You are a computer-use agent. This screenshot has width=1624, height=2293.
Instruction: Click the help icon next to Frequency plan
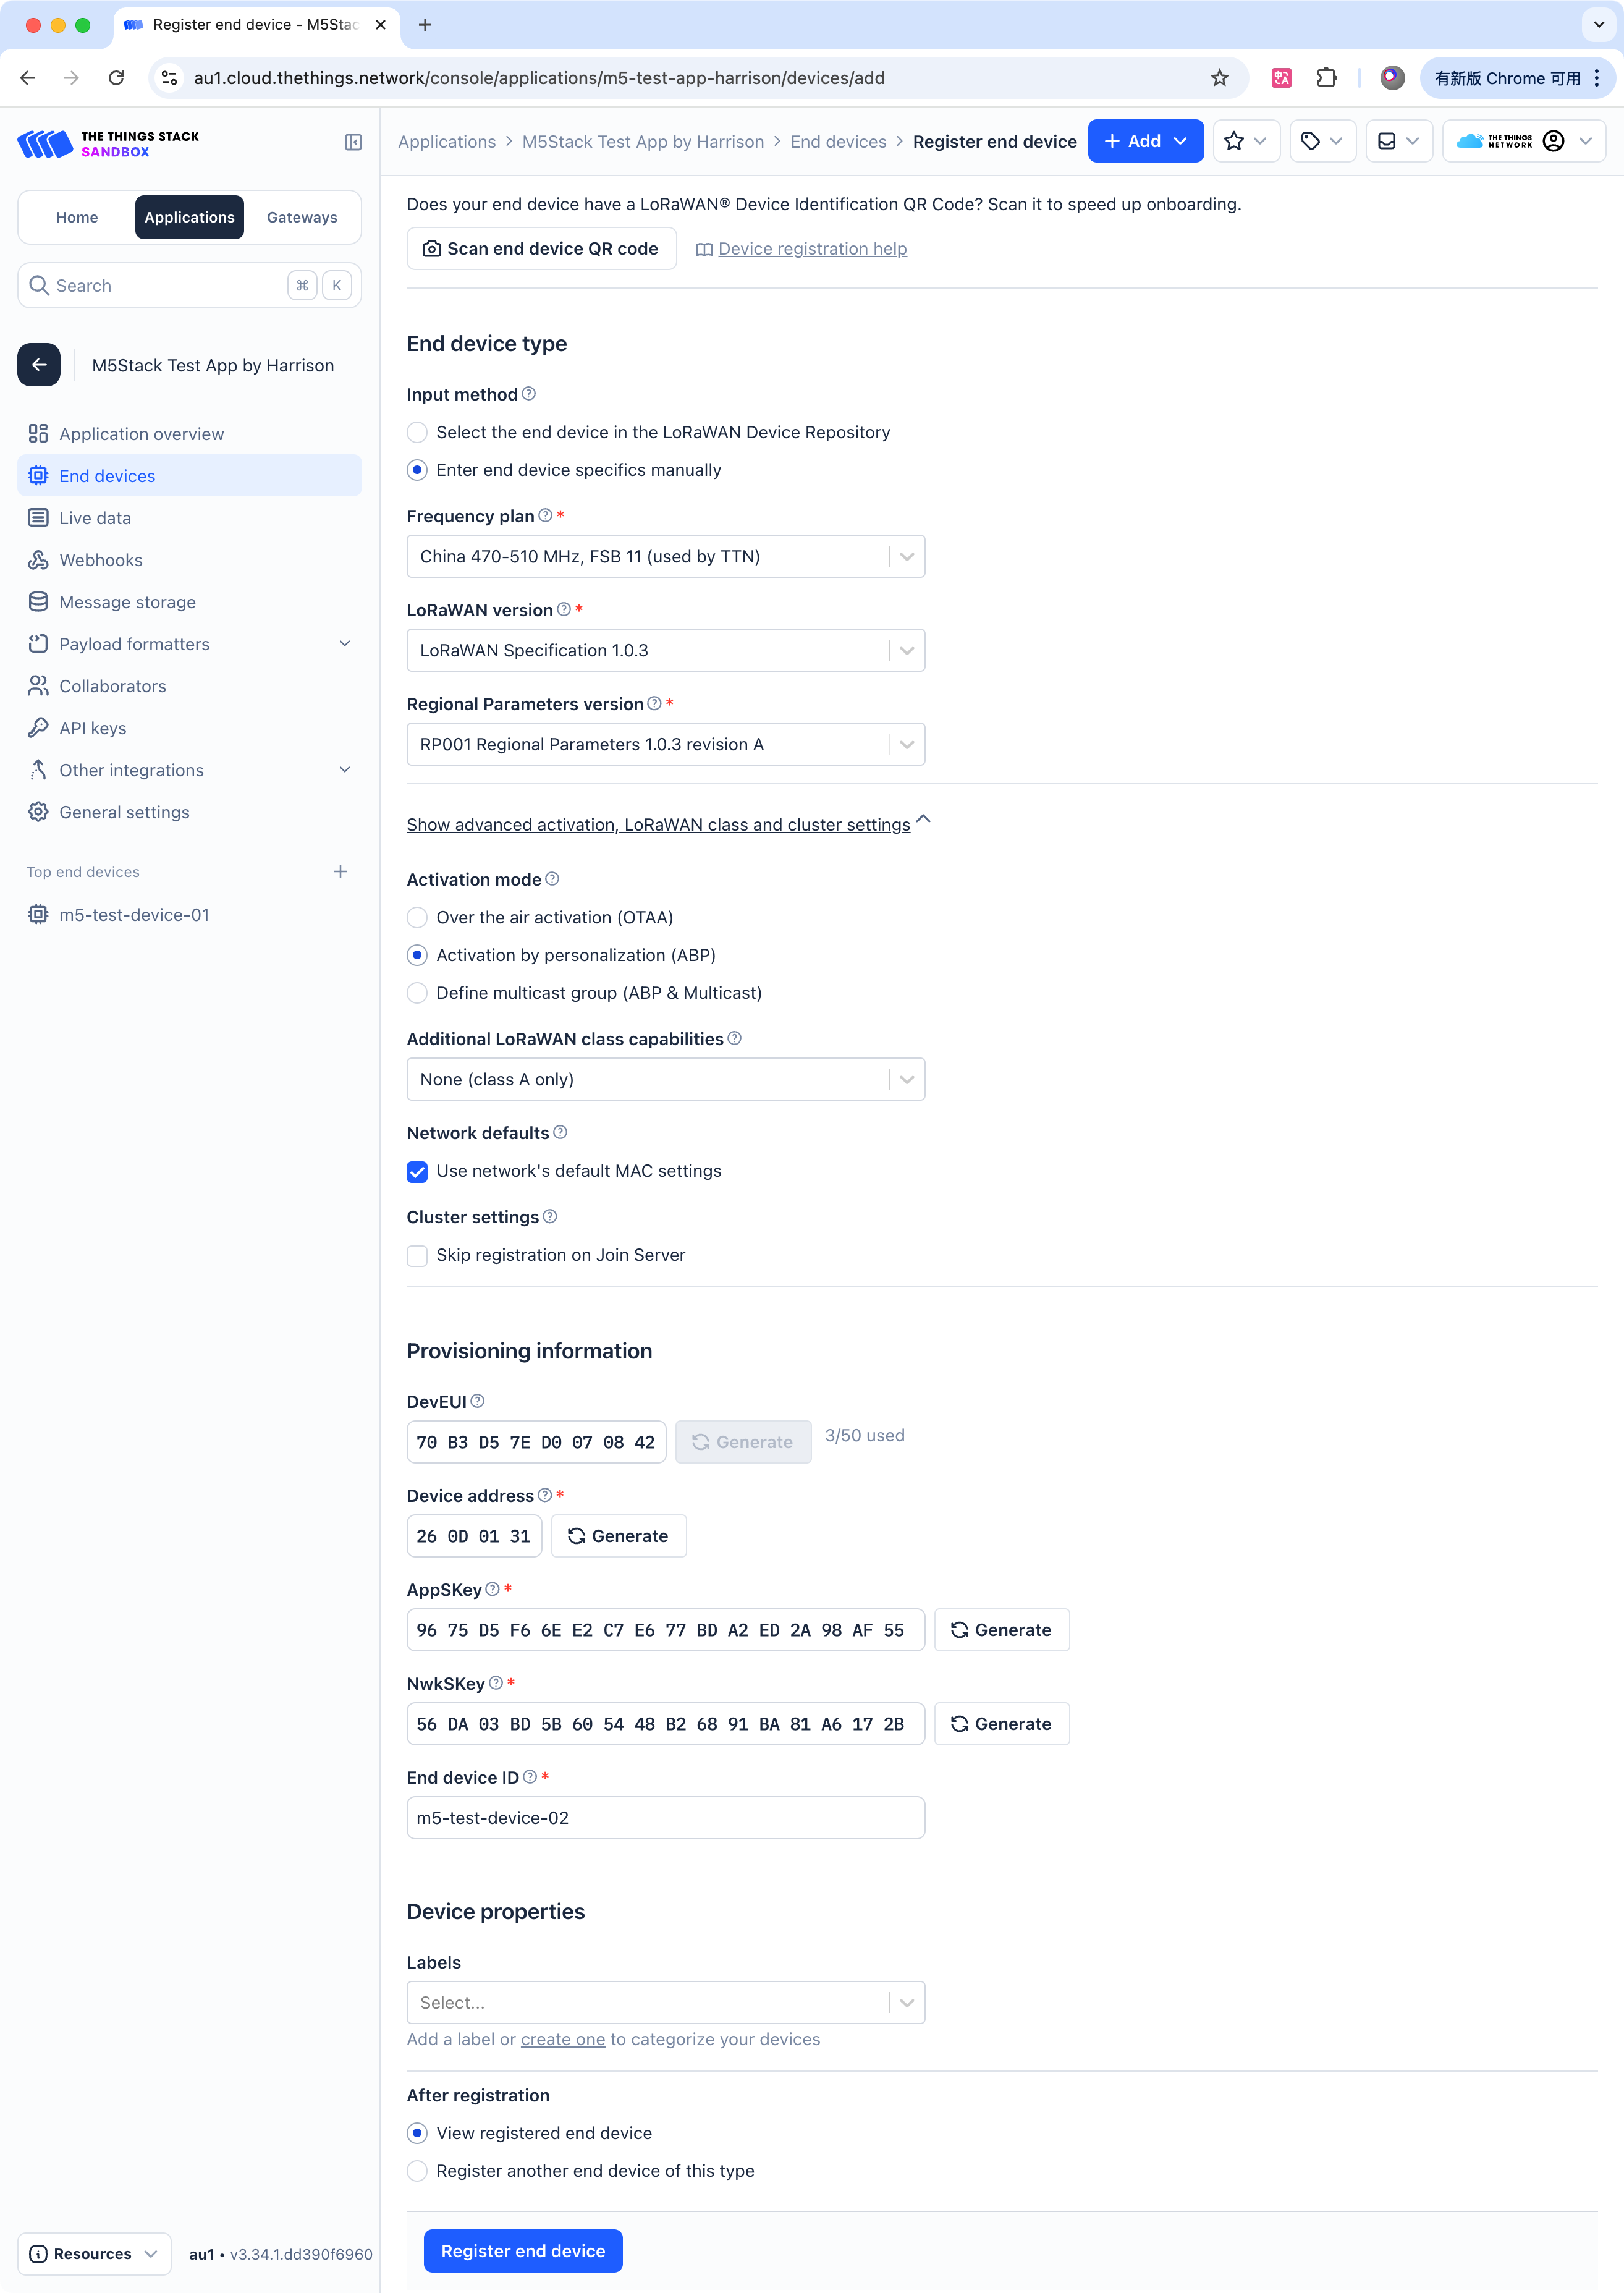[545, 516]
